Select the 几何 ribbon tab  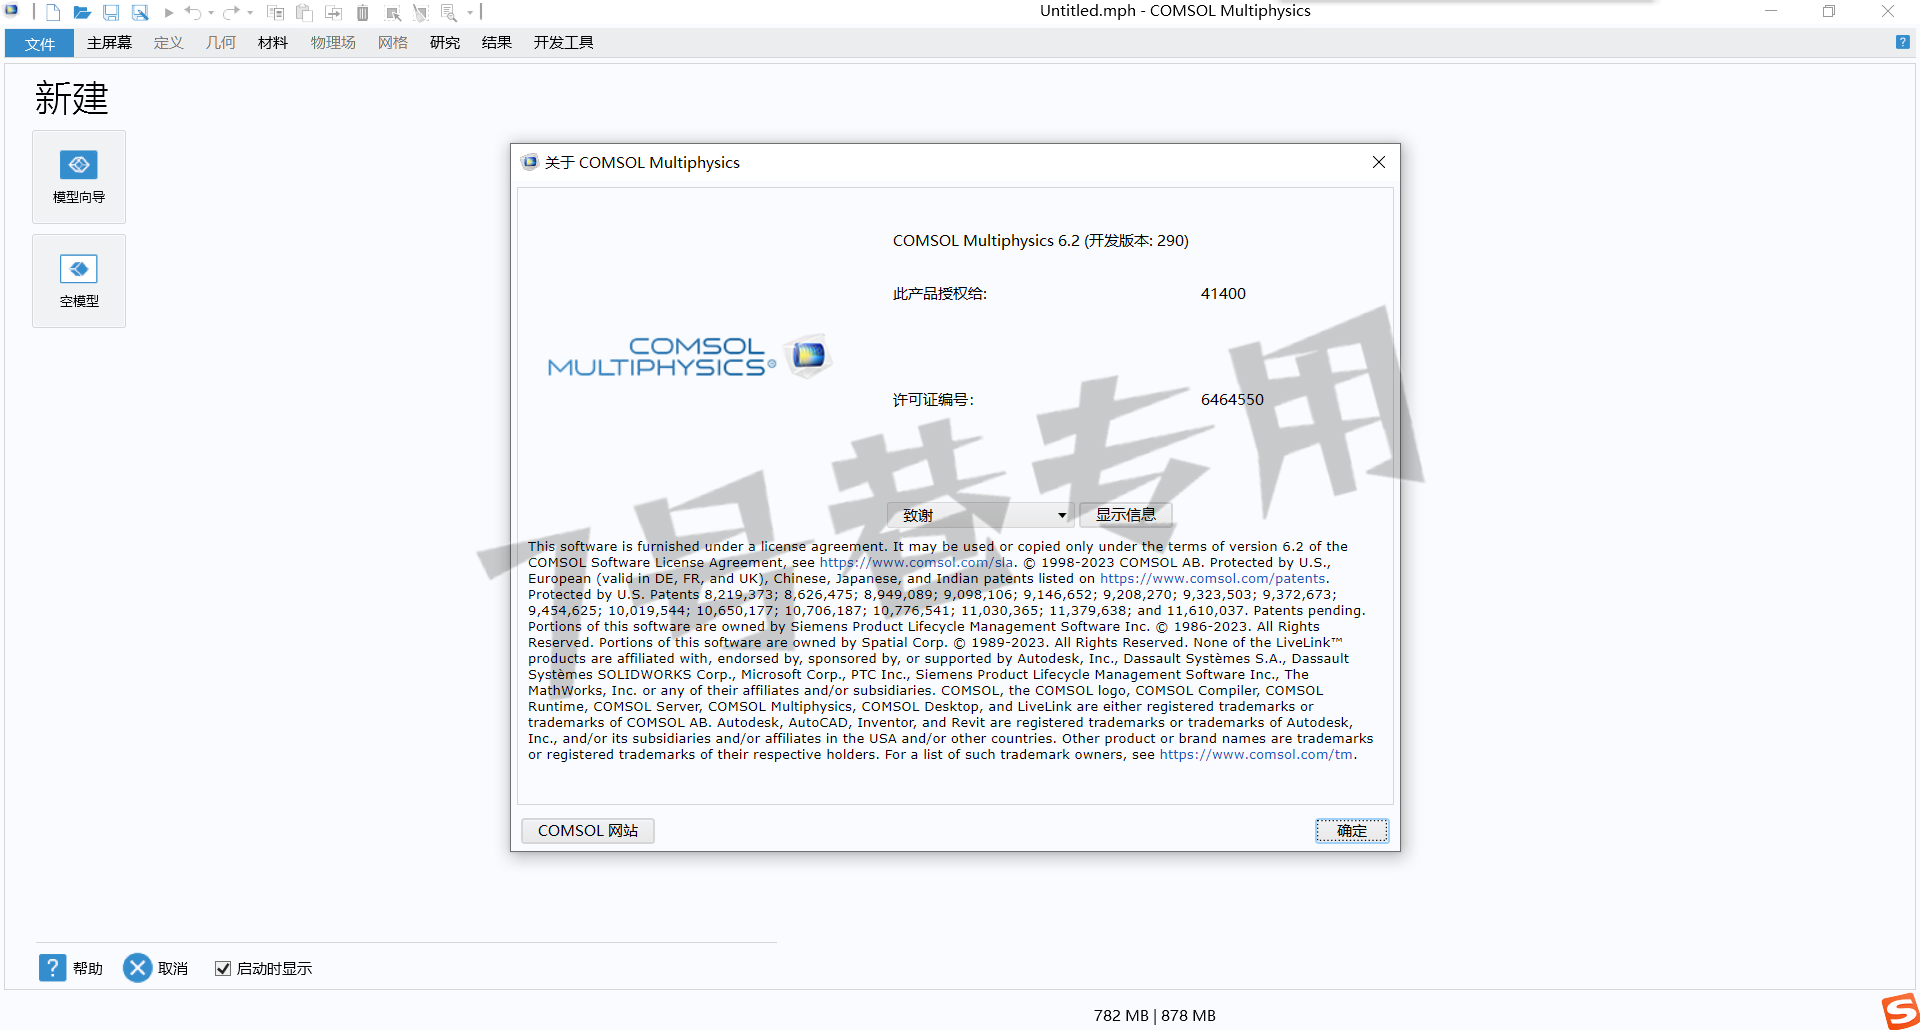click(221, 43)
